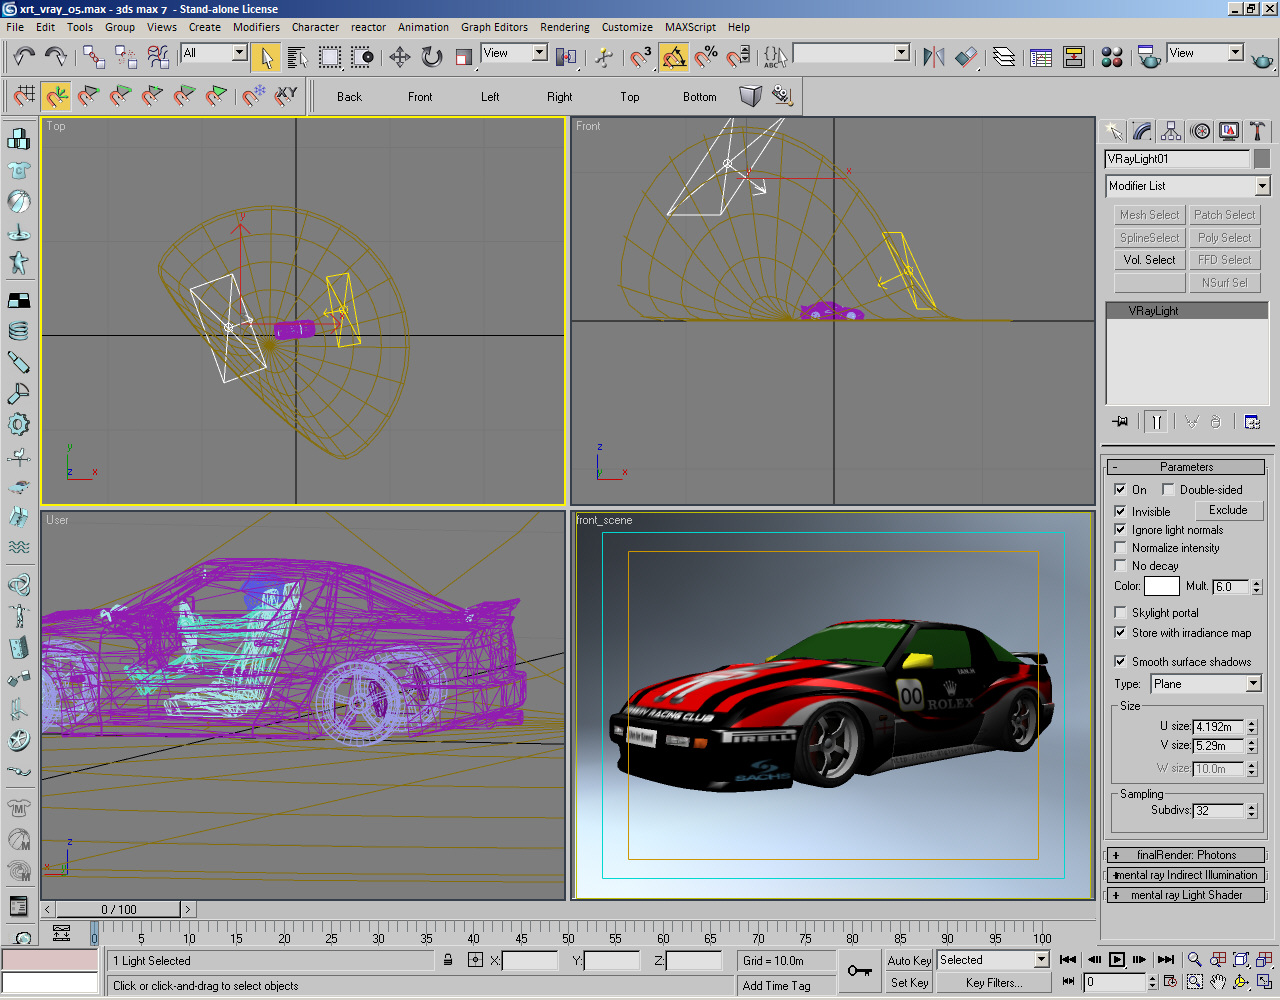Enable the Double-sided checkbox
The image size is (1280, 1000).
pos(1168,490)
